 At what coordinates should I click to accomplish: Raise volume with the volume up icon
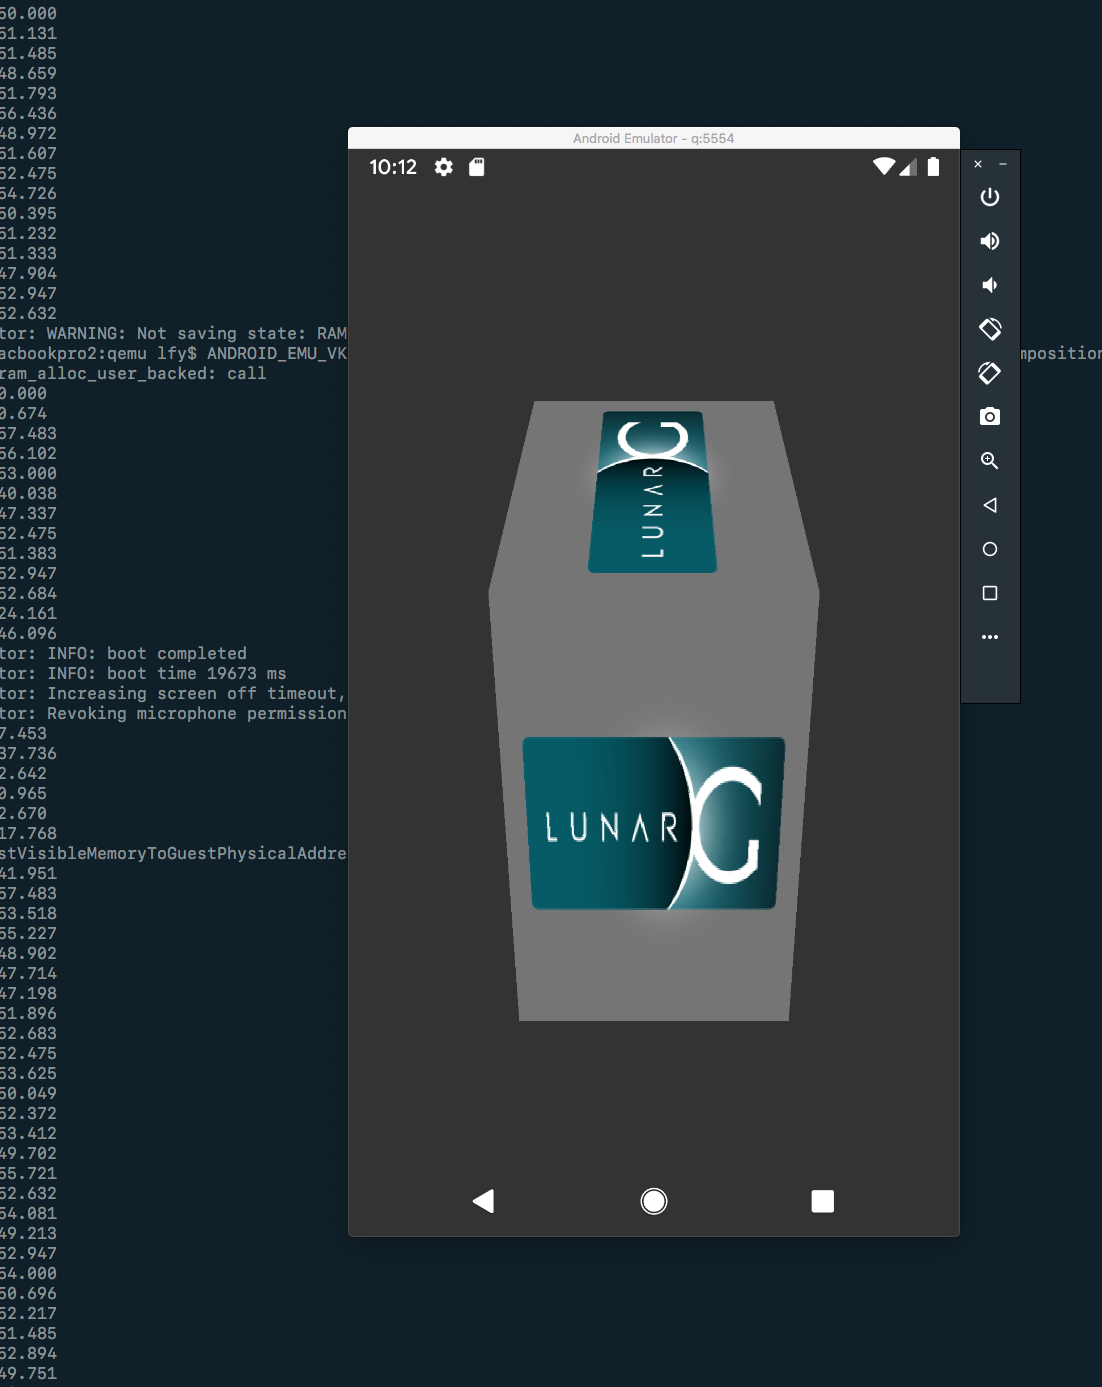coord(990,241)
